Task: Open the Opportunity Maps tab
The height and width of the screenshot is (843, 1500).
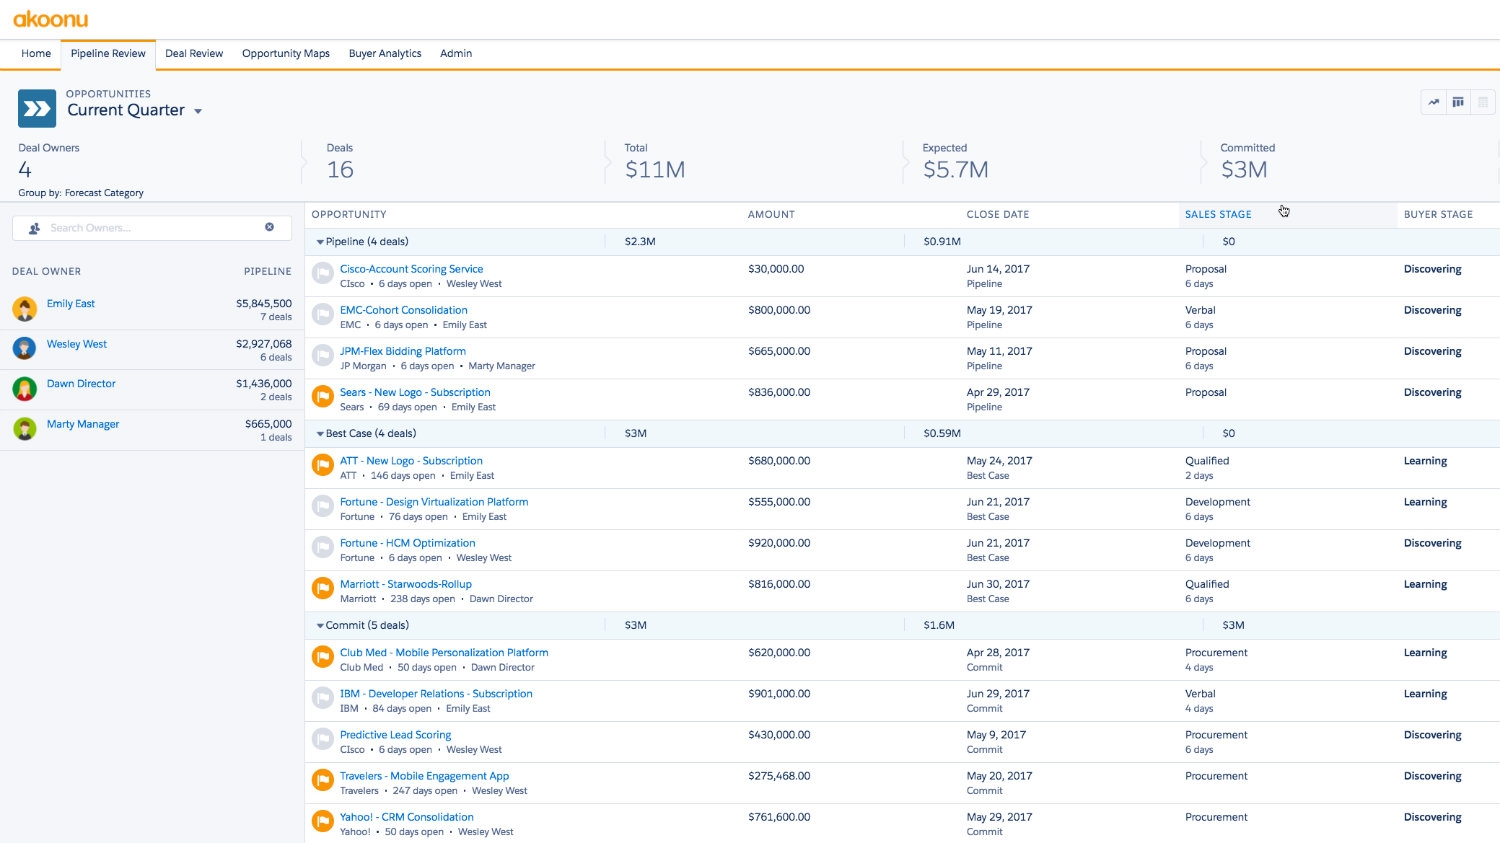Action: 286,54
